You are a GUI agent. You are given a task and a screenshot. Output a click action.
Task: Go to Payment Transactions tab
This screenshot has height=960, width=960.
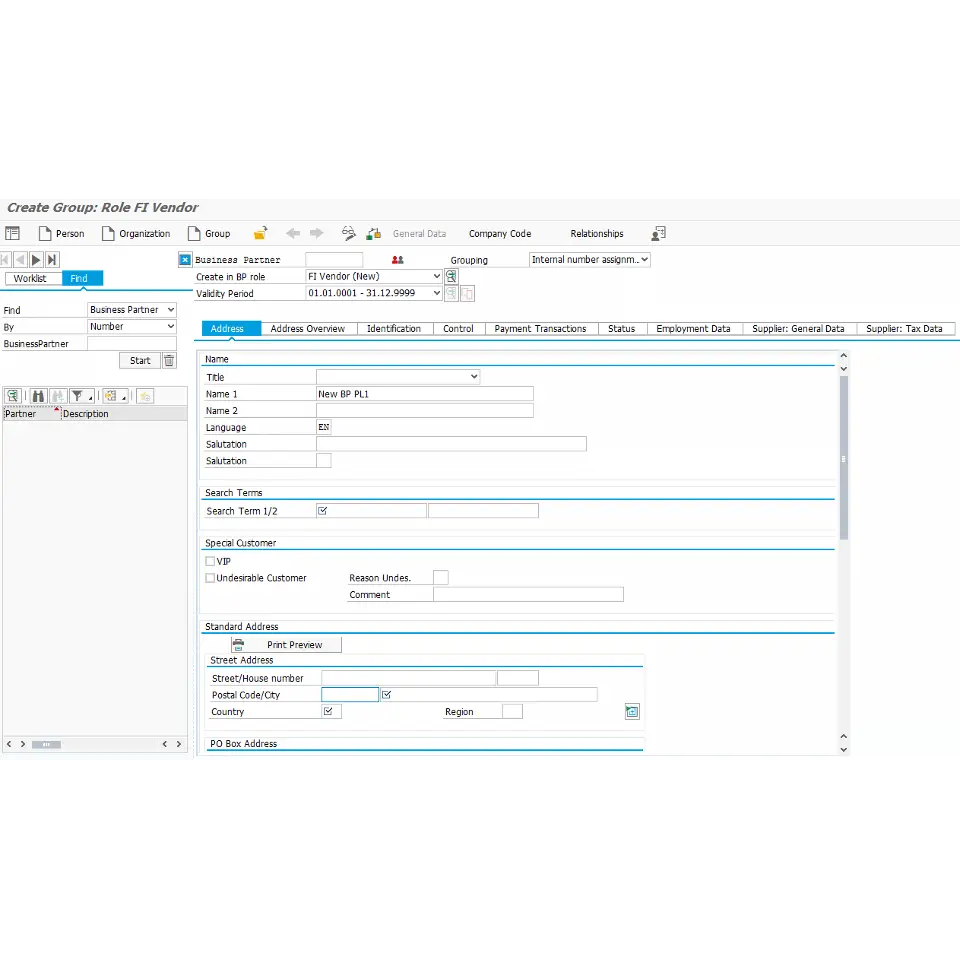pos(541,329)
